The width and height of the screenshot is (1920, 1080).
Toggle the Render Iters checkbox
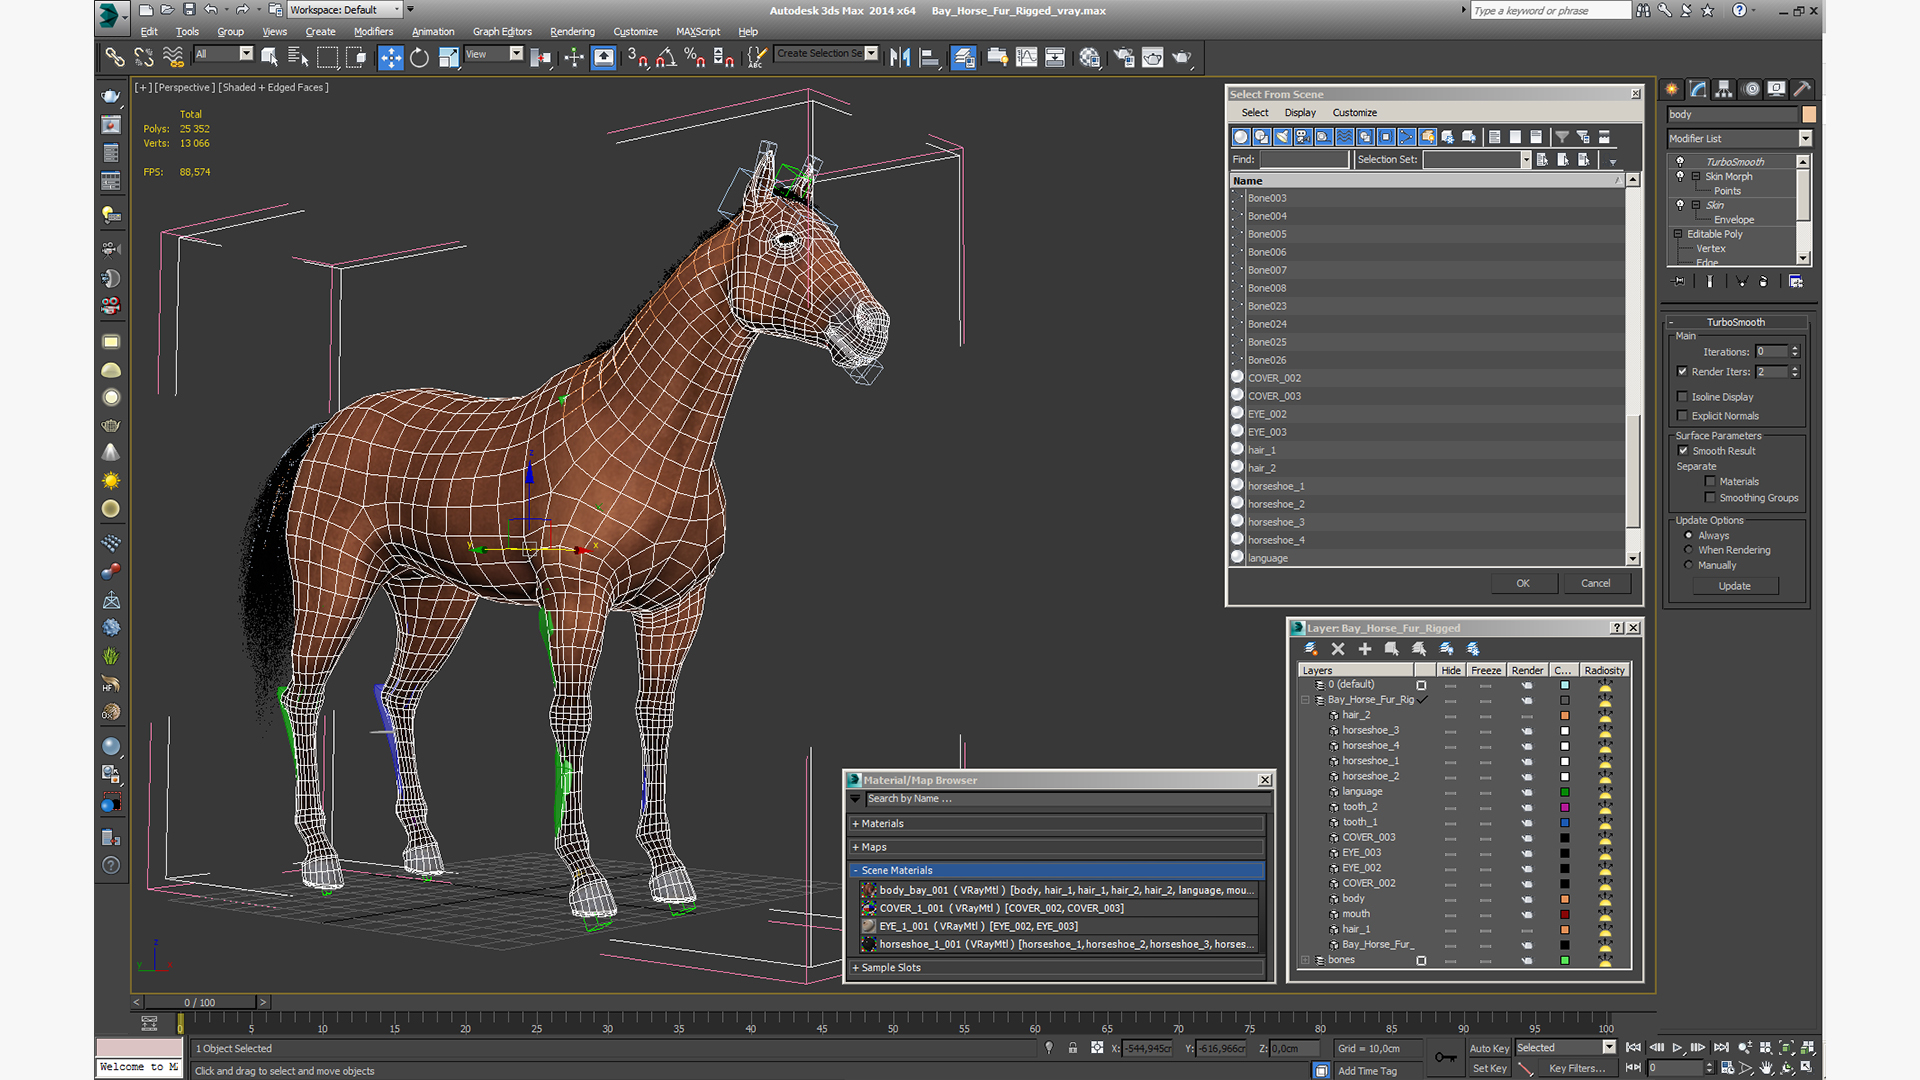coord(1682,372)
